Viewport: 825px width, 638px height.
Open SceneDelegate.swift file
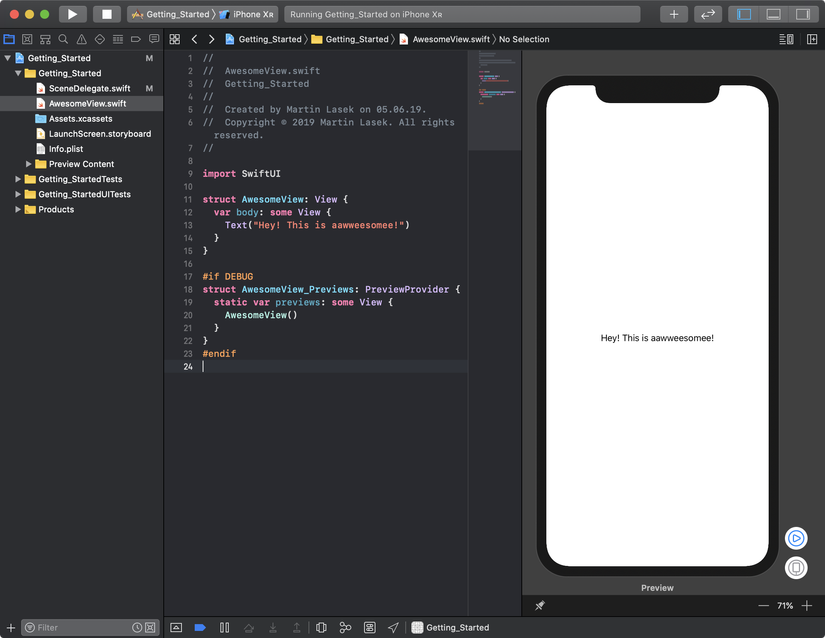89,89
